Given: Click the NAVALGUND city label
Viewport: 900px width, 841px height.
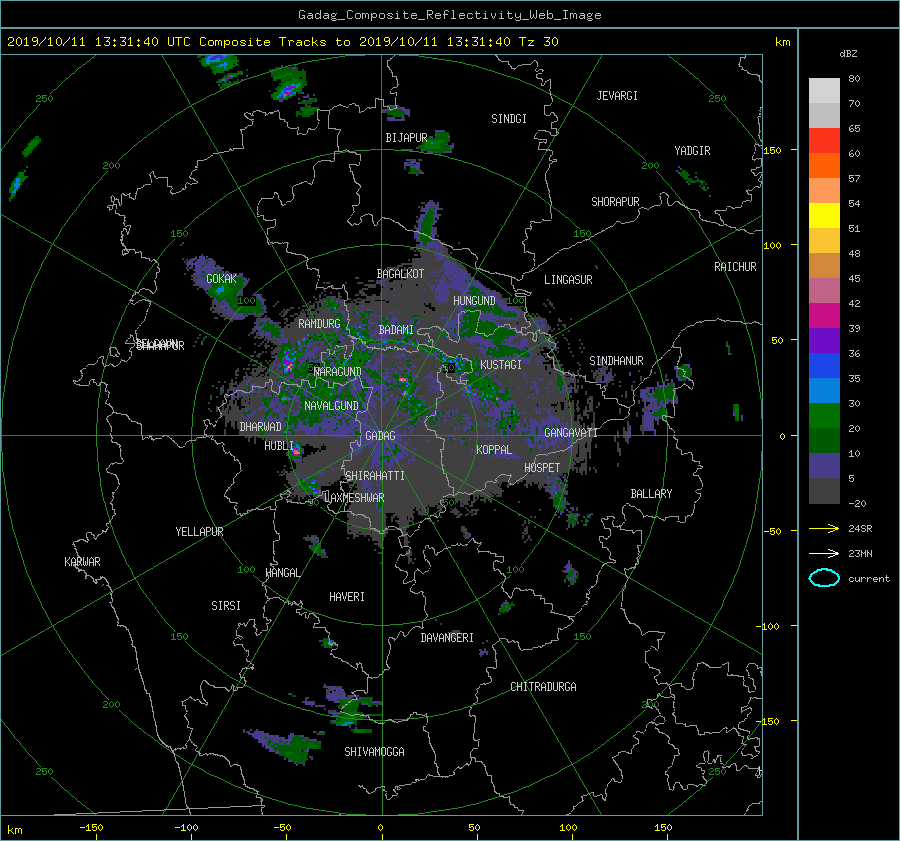Looking at the screenshot, I should click(x=331, y=405).
